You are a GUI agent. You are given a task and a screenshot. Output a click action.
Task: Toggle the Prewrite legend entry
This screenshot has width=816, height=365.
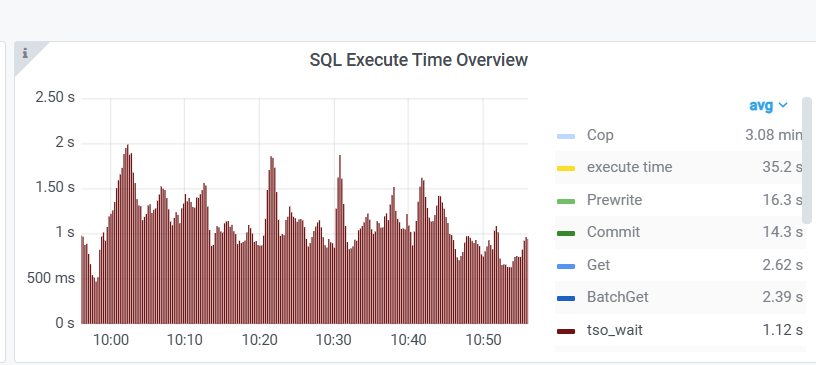click(614, 200)
